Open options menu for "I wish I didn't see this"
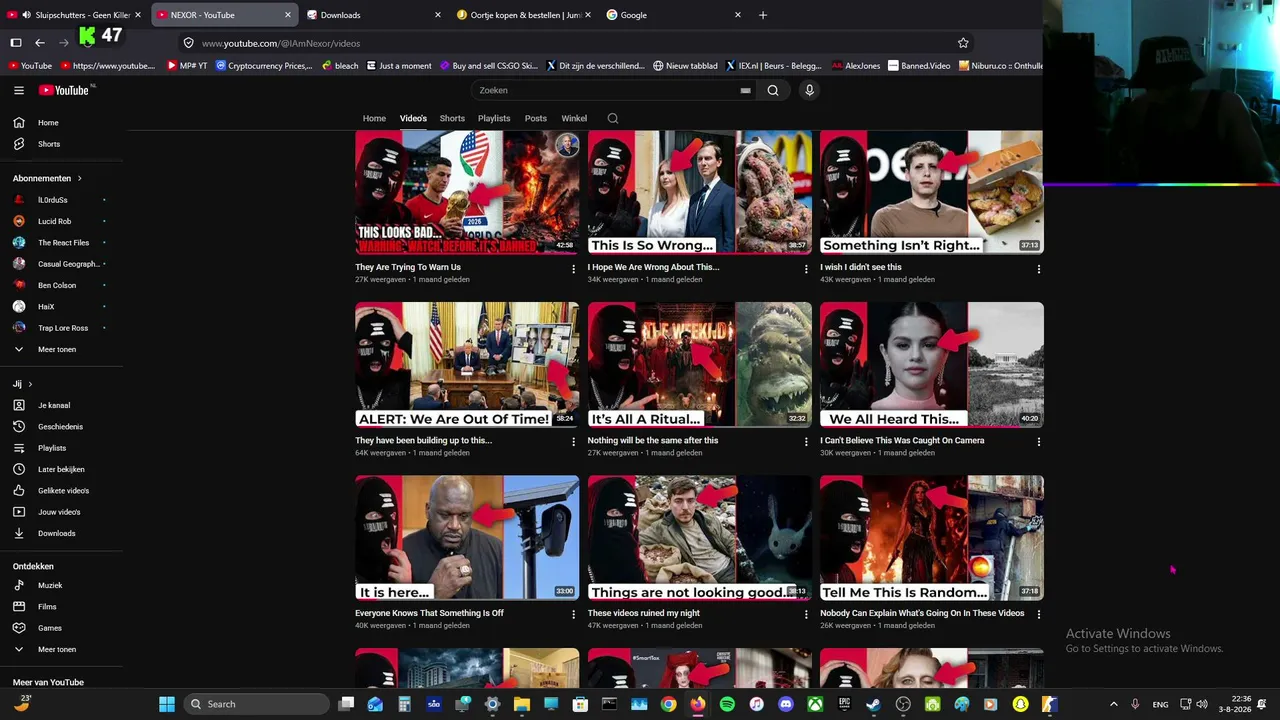This screenshot has width=1280, height=720. pyautogui.click(x=1038, y=269)
